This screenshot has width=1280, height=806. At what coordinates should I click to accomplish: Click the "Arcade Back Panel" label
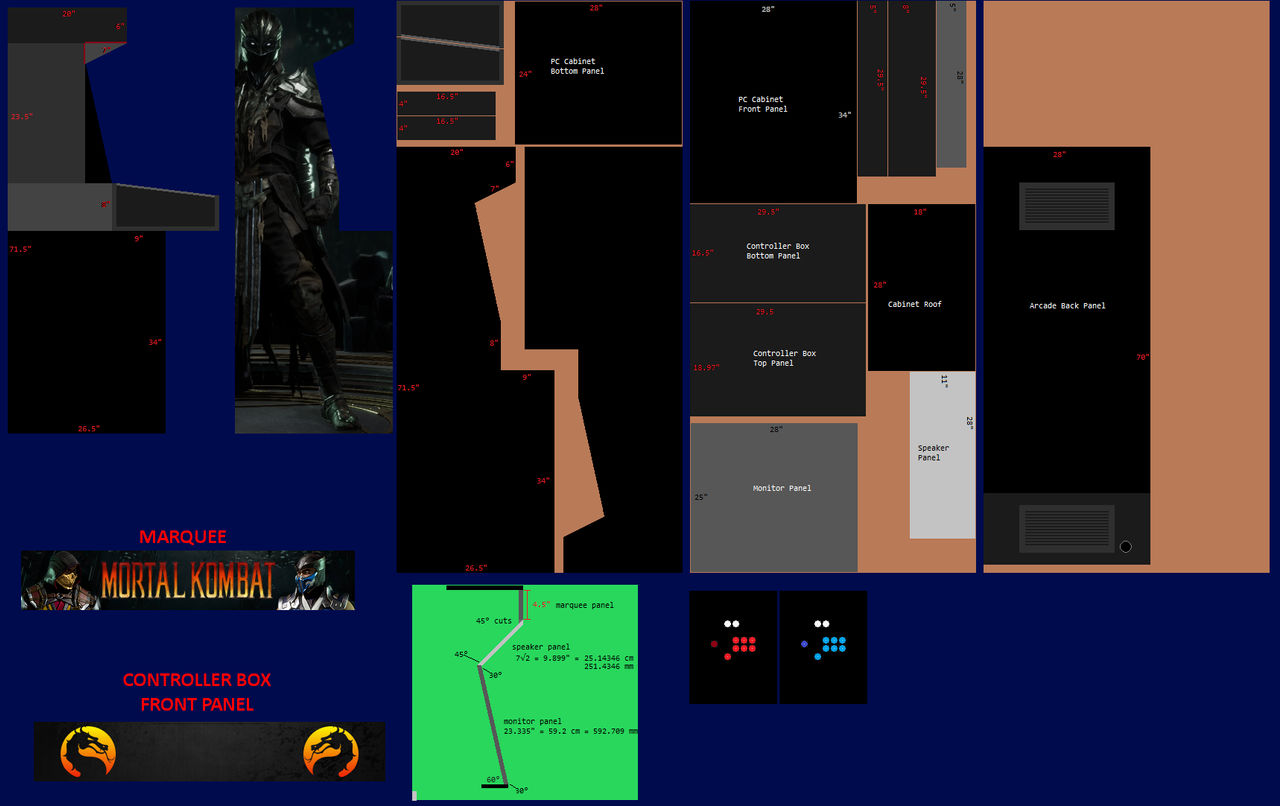1068,306
